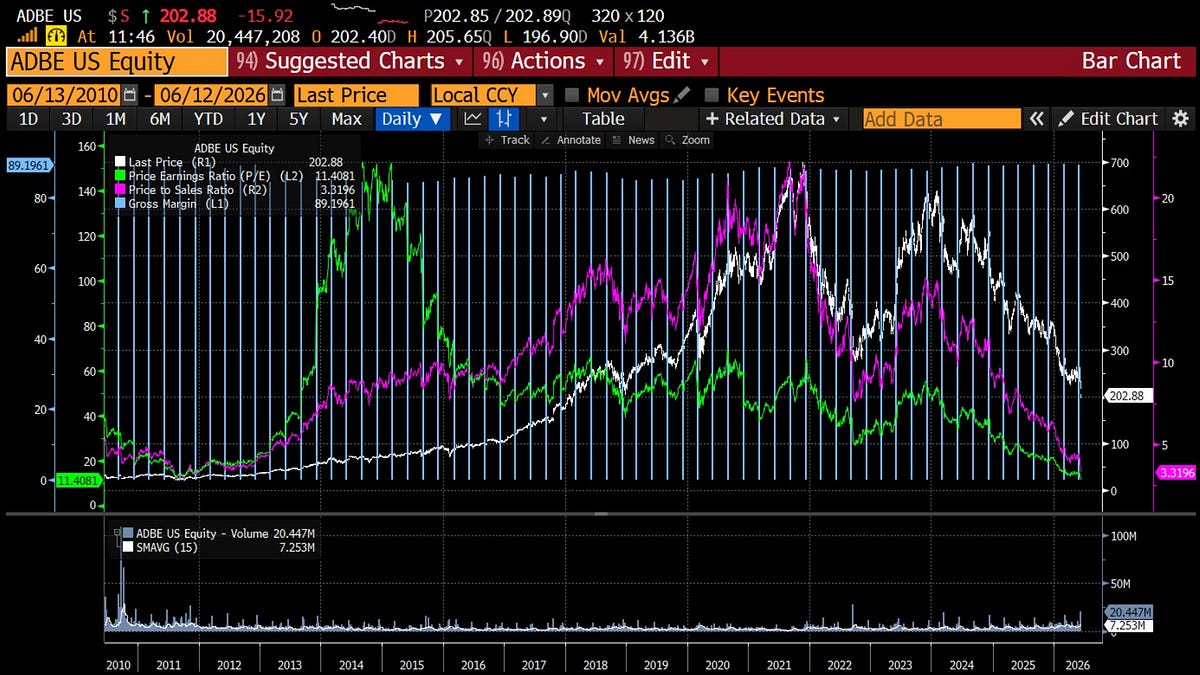Collapse panel with double chevron icon
1200x675 pixels.
1037,119
